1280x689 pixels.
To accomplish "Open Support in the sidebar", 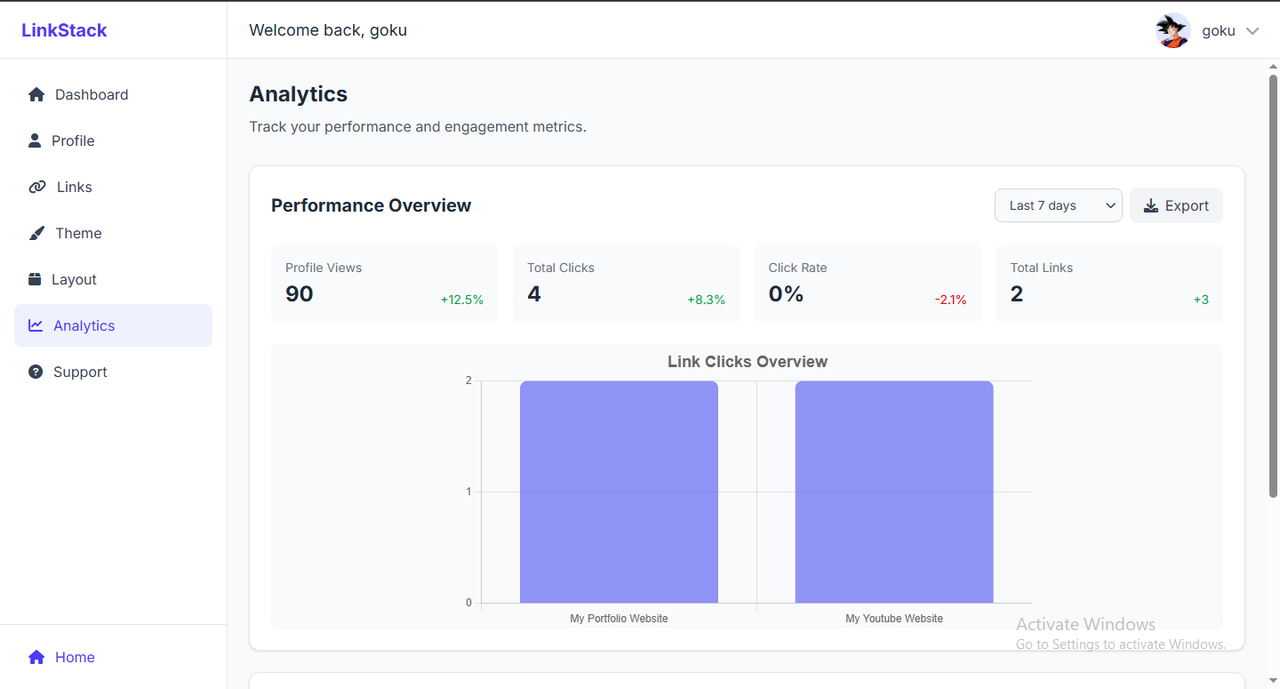I will (x=113, y=372).
